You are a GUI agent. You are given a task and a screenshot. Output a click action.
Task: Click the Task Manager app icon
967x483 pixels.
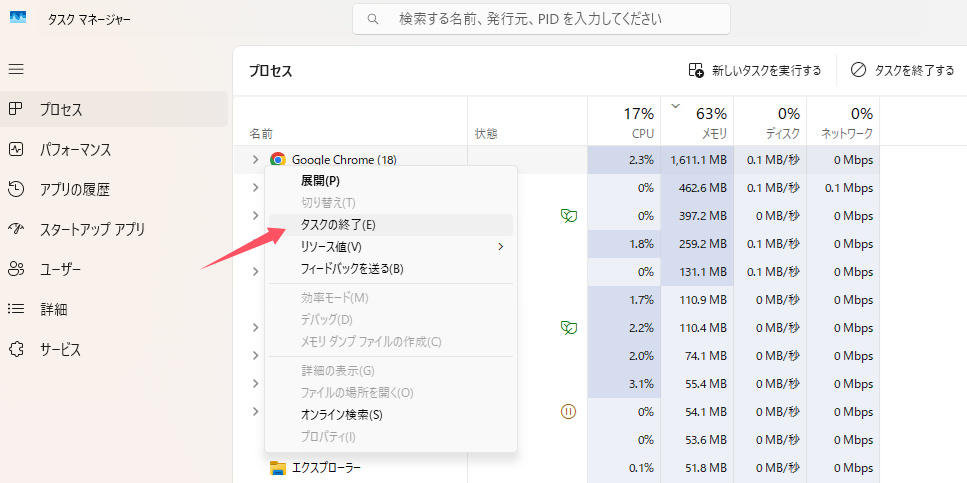click(x=18, y=19)
